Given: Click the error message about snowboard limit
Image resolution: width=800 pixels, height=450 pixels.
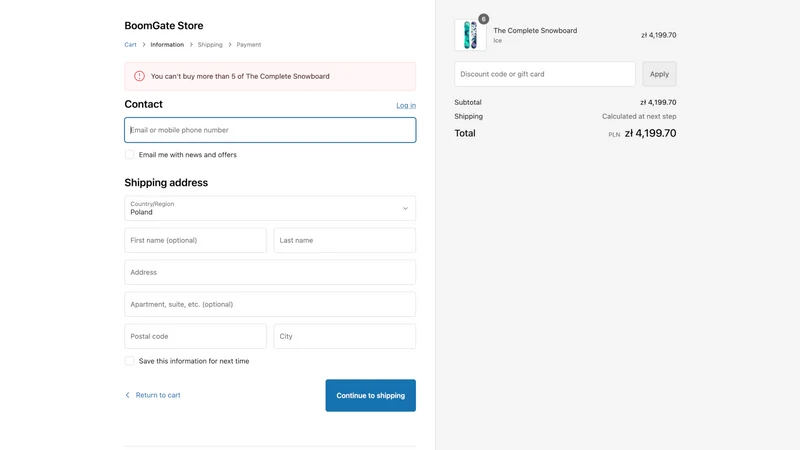Looking at the screenshot, I should (x=240, y=76).
